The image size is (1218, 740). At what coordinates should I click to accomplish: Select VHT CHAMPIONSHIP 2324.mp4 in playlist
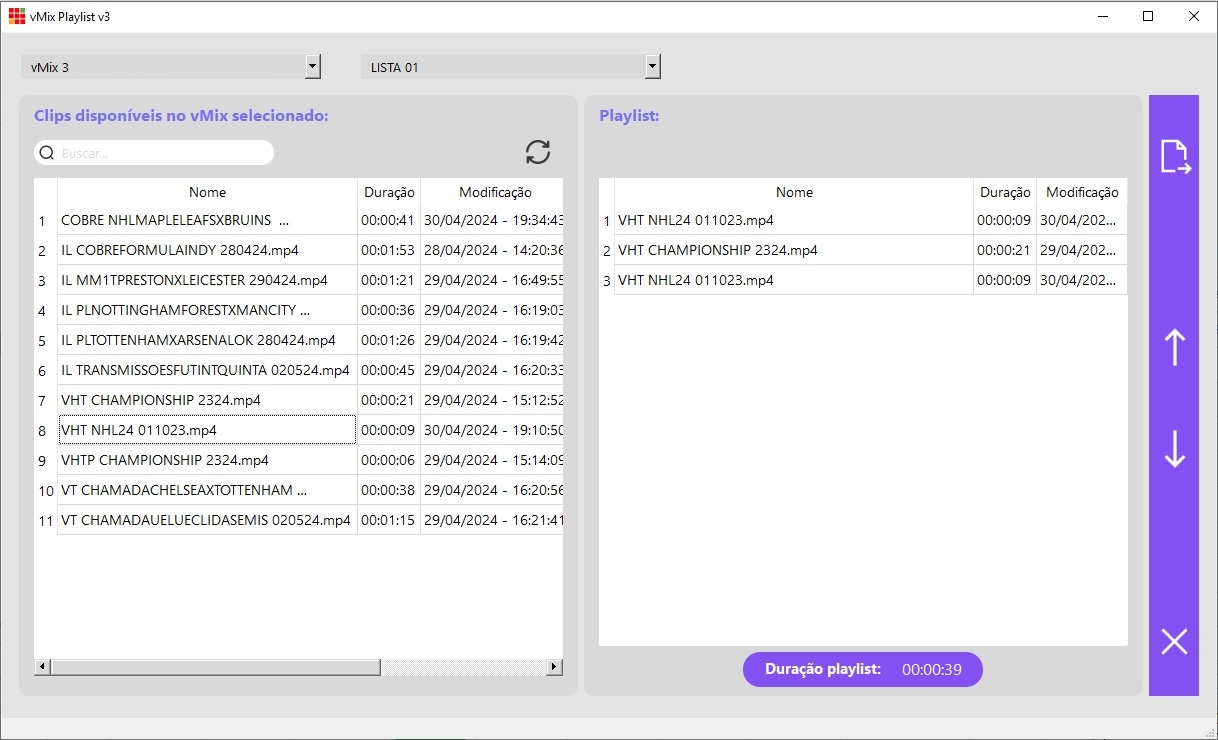[x=718, y=250]
